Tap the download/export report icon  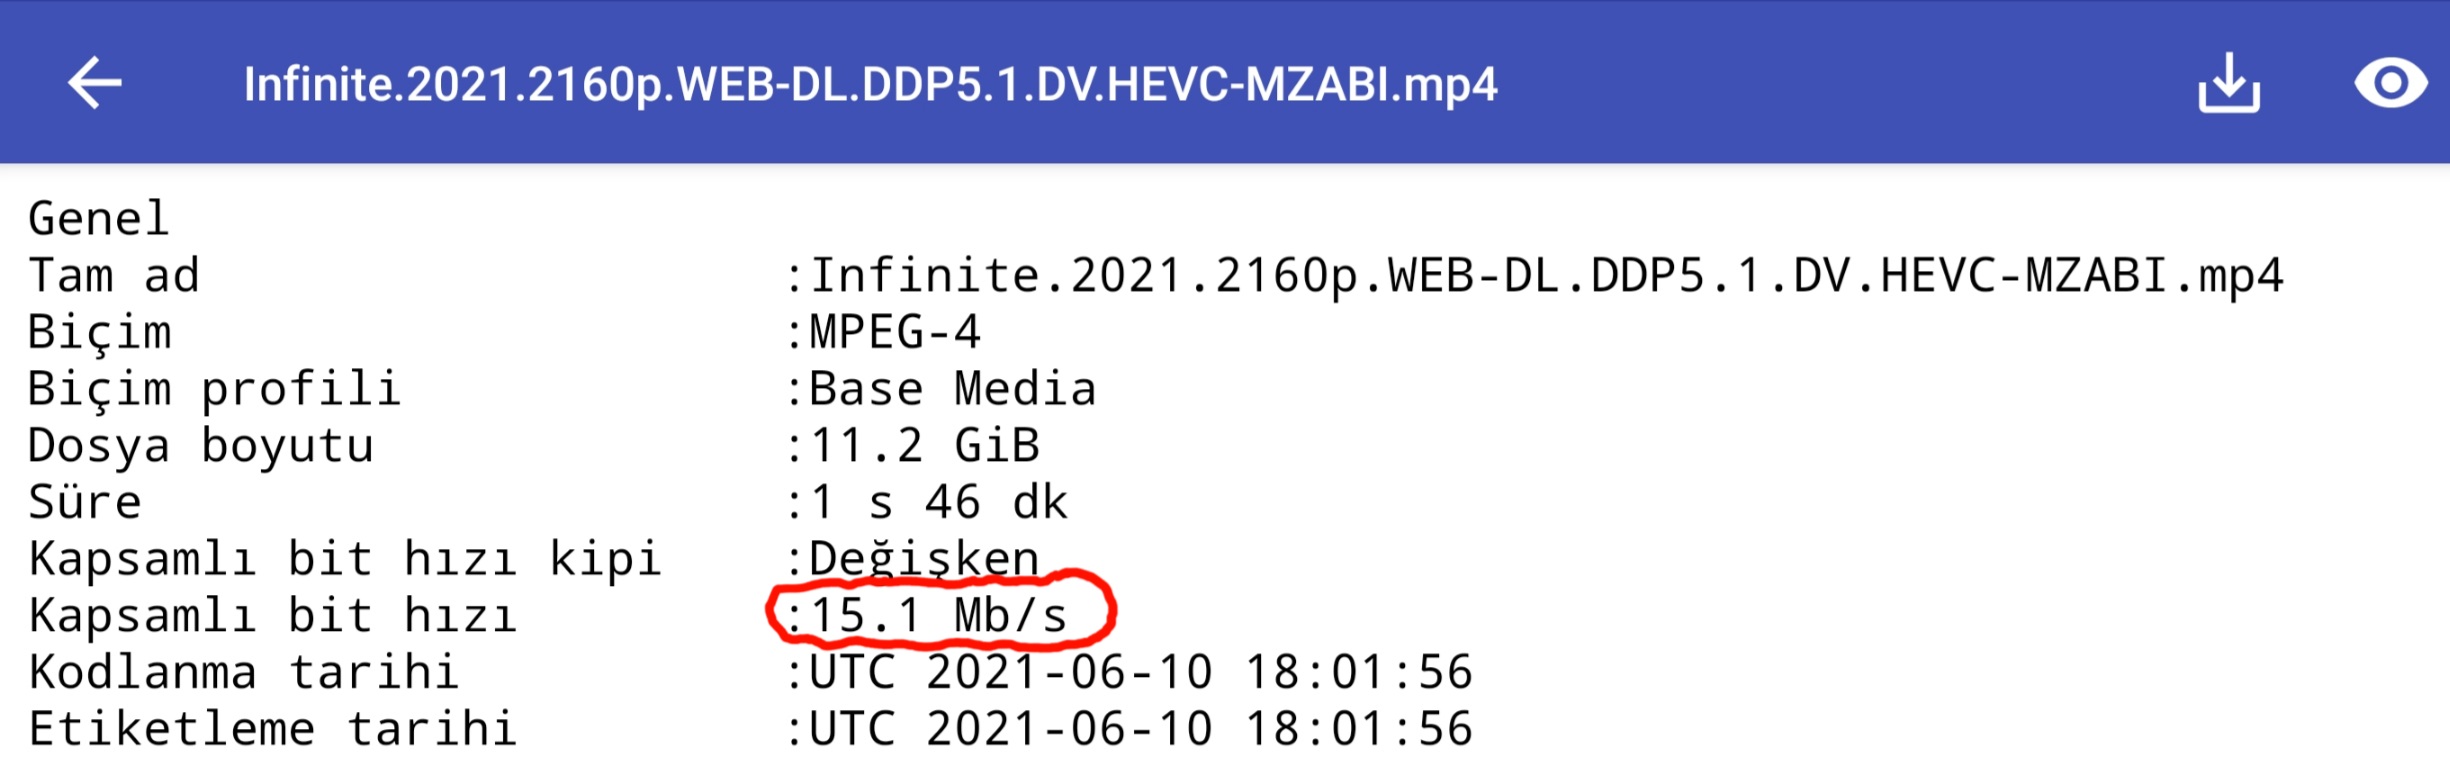pyautogui.click(x=2228, y=82)
